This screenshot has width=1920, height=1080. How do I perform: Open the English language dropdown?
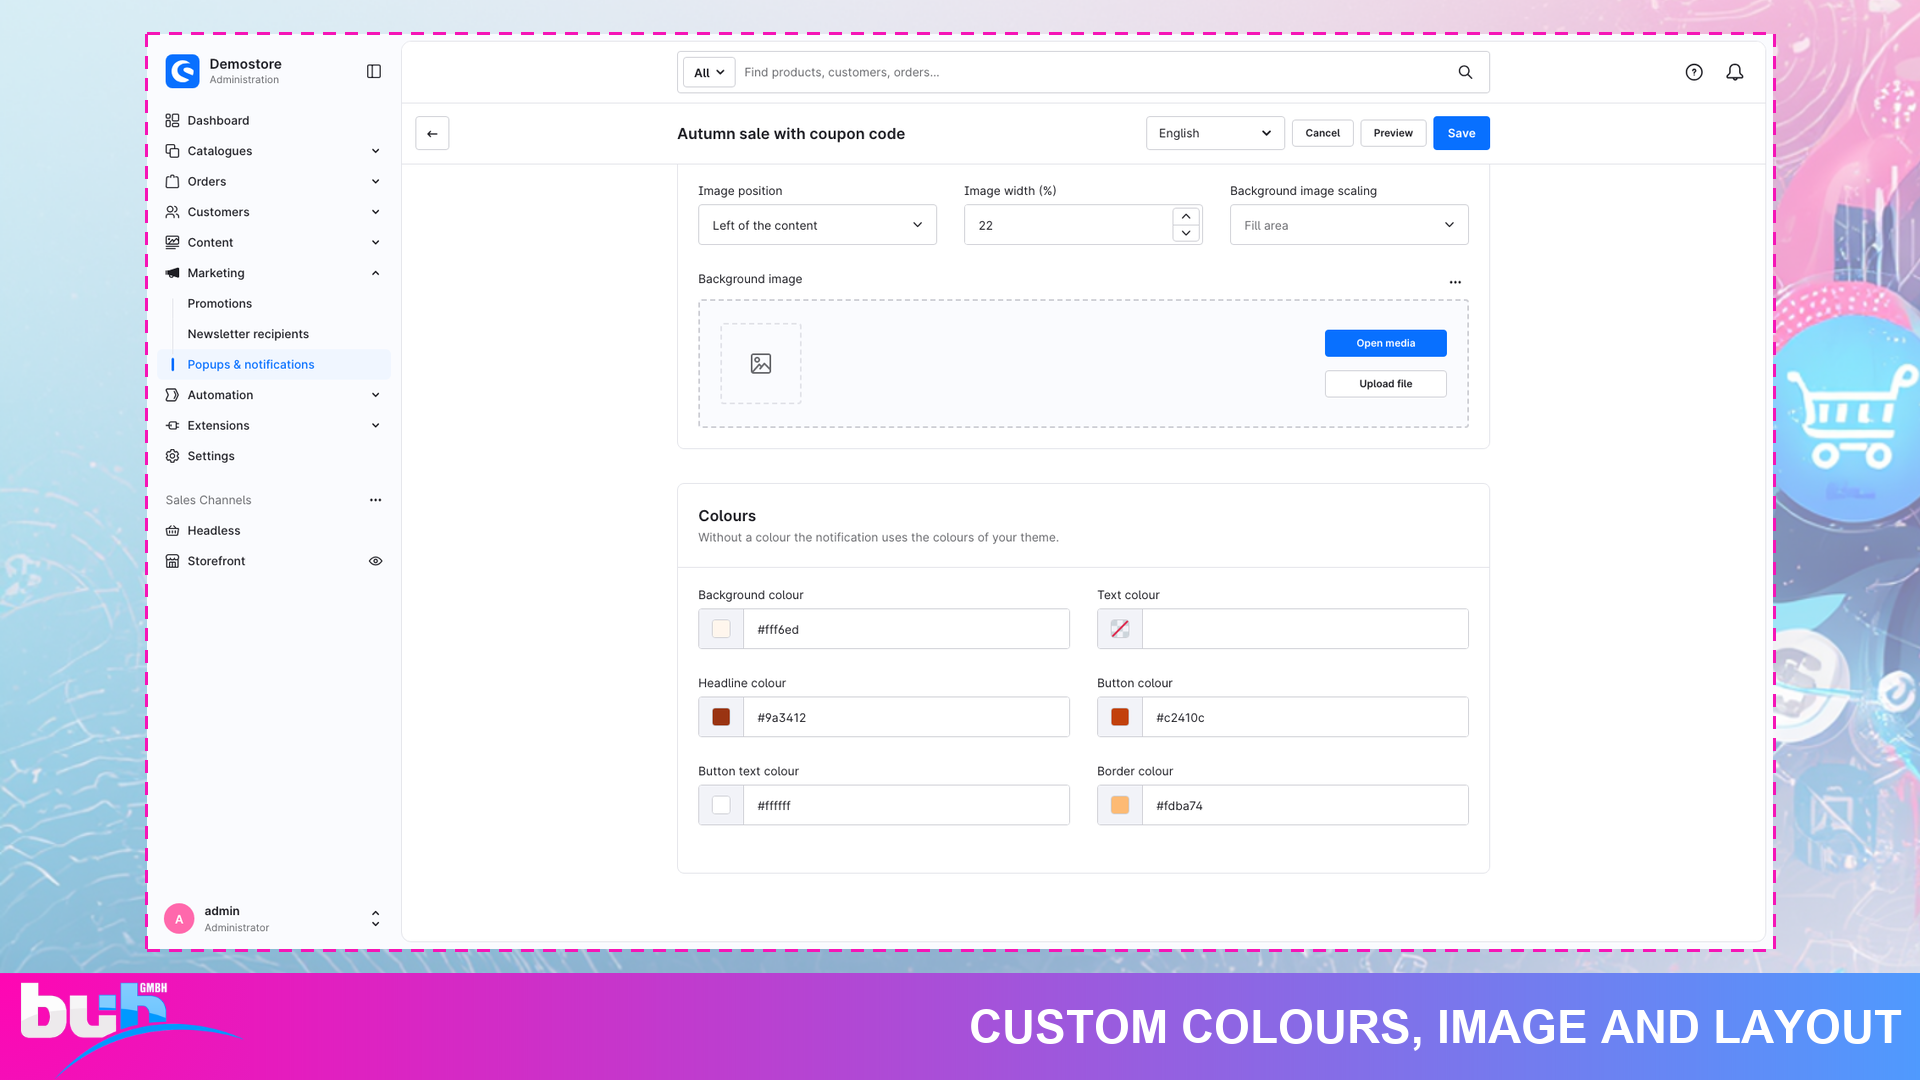[1215, 133]
